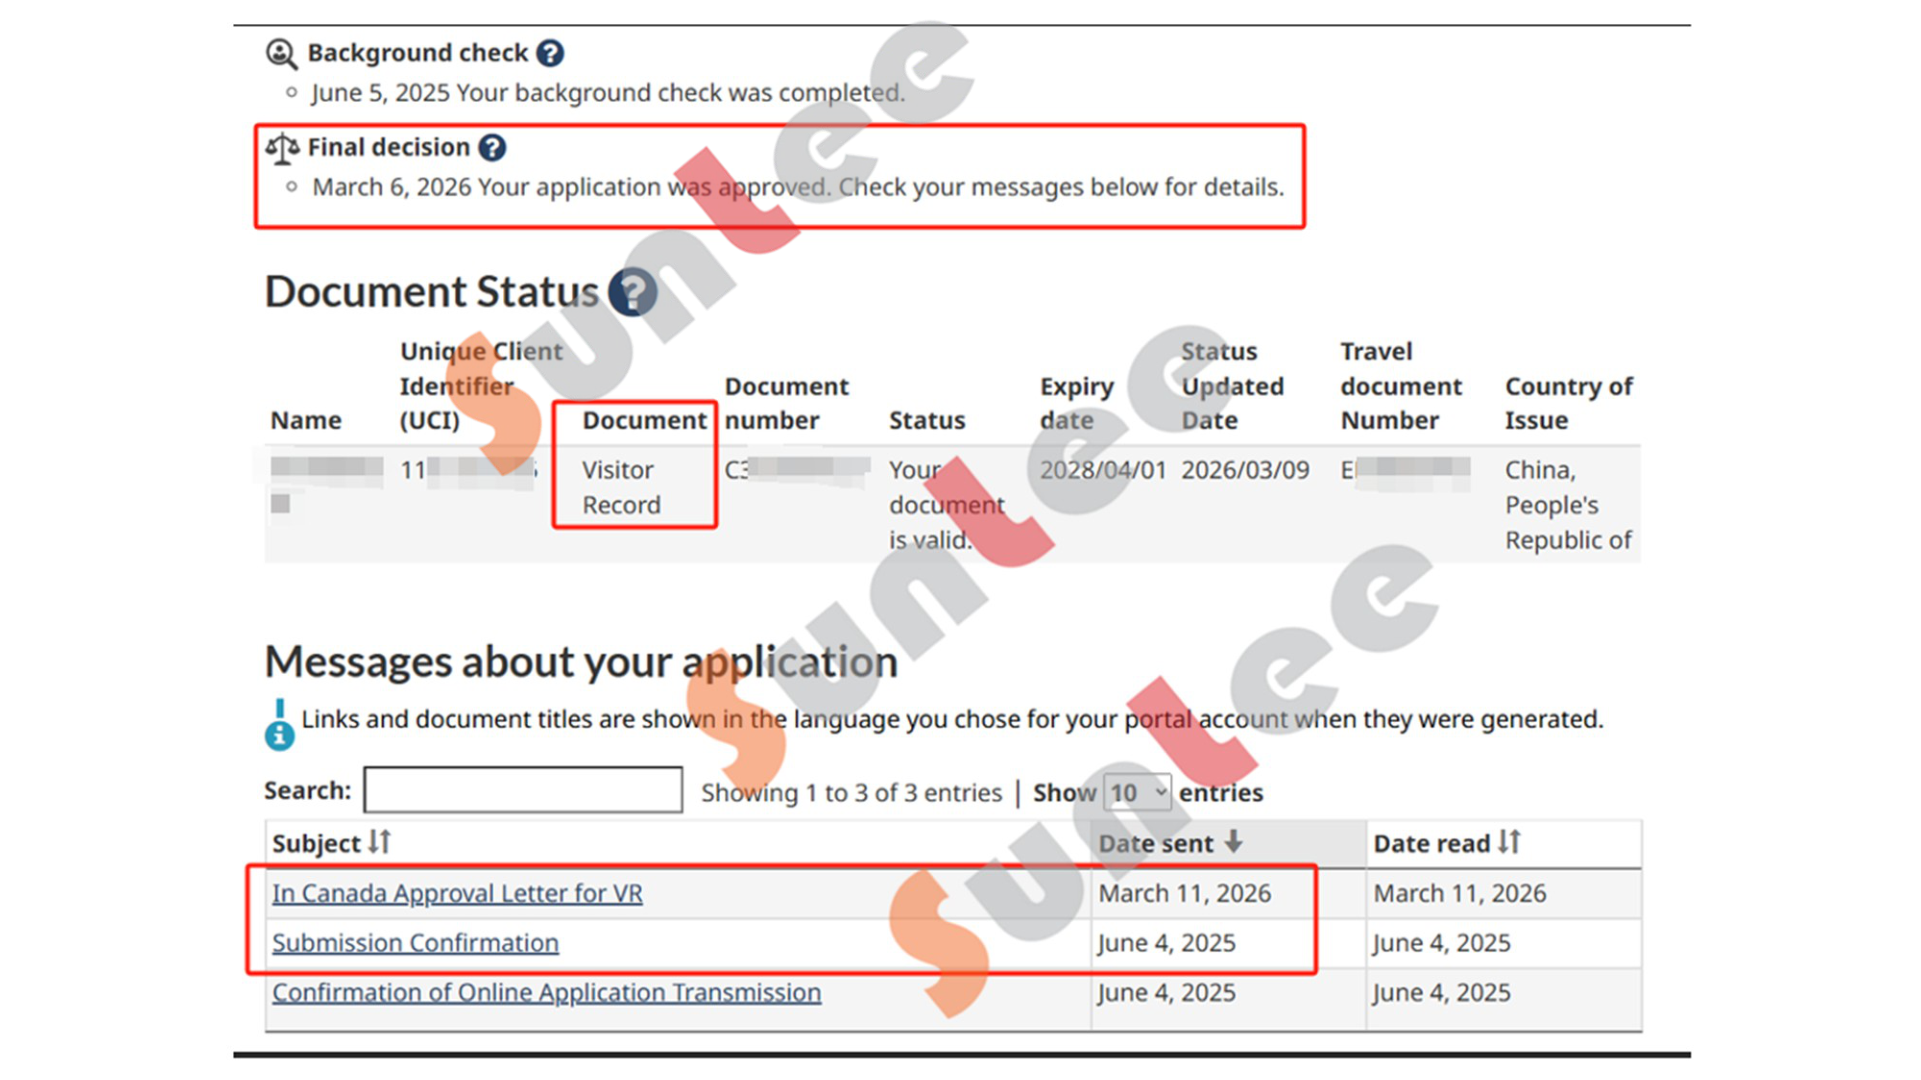
Task: Click help icon beside Final decision
Action: tap(492, 148)
